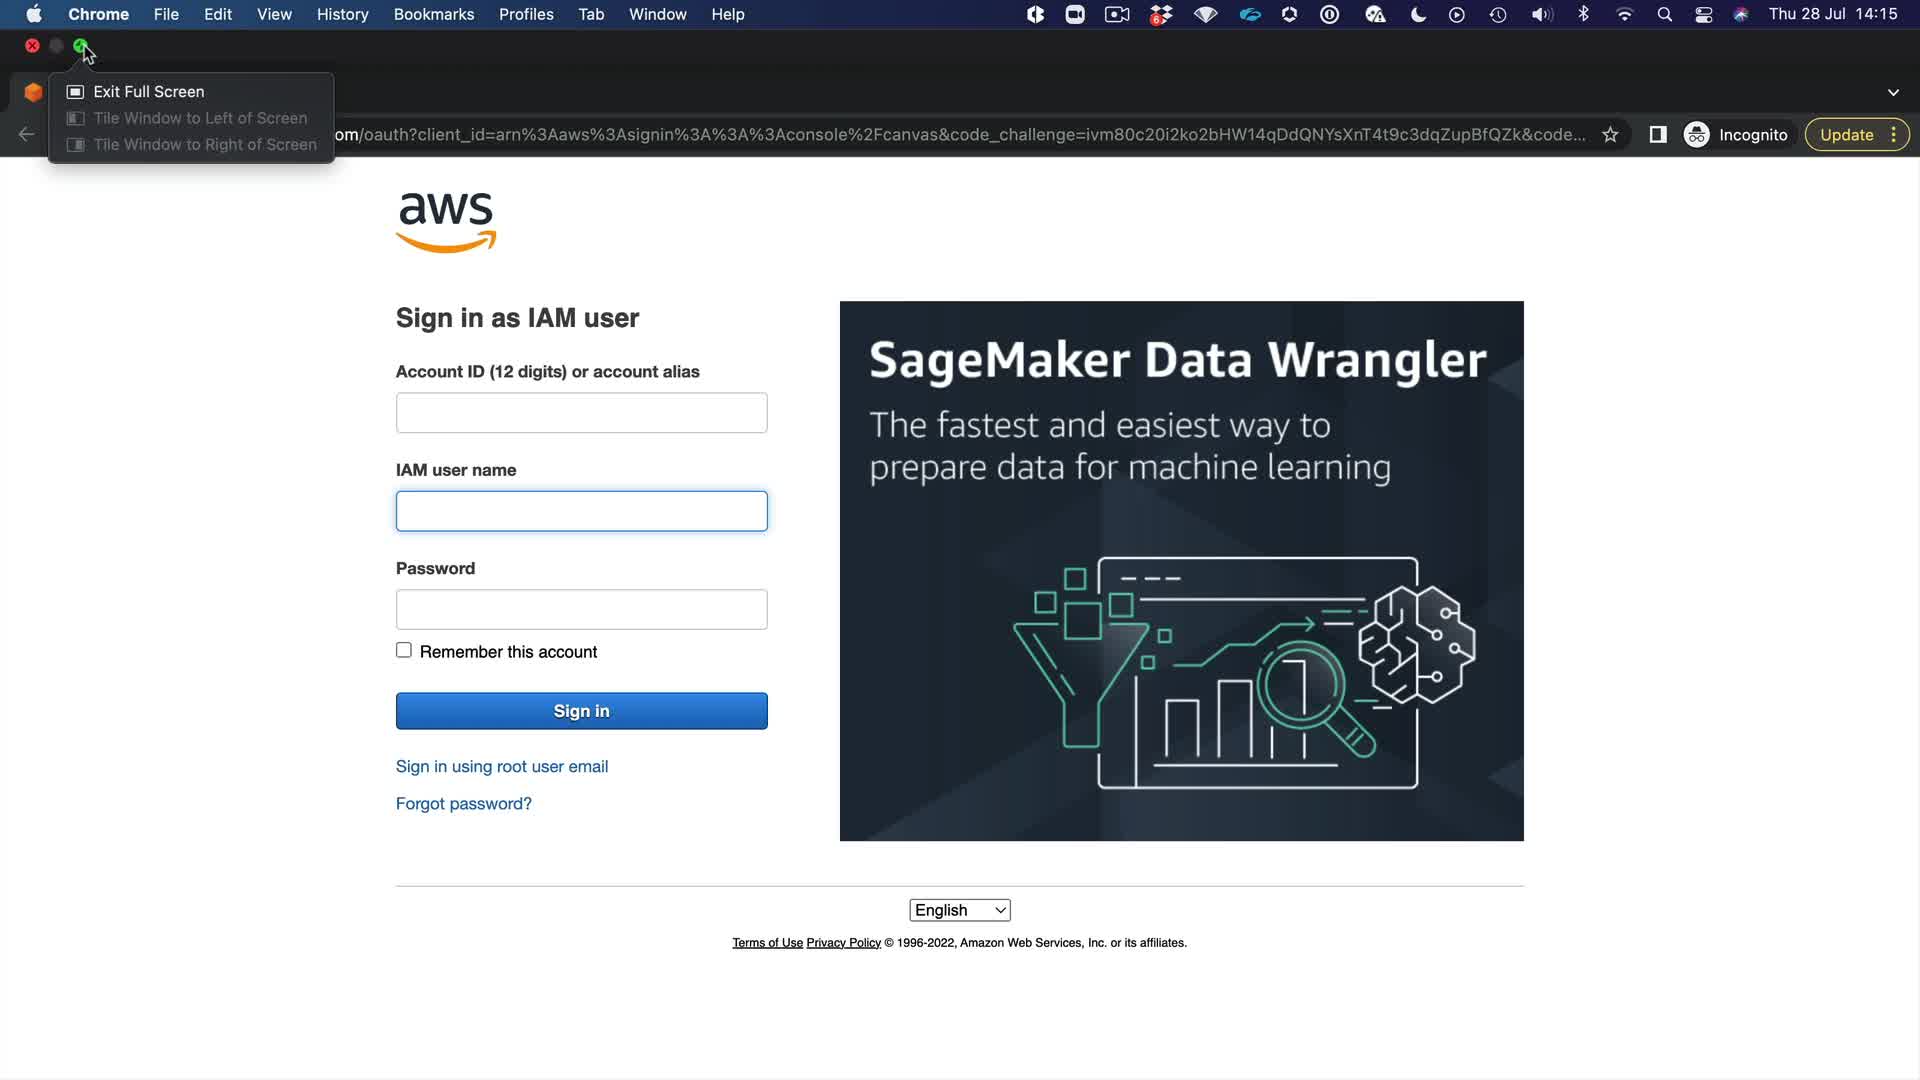Click Sign in using root user email
The image size is (1920, 1080).
click(502, 767)
